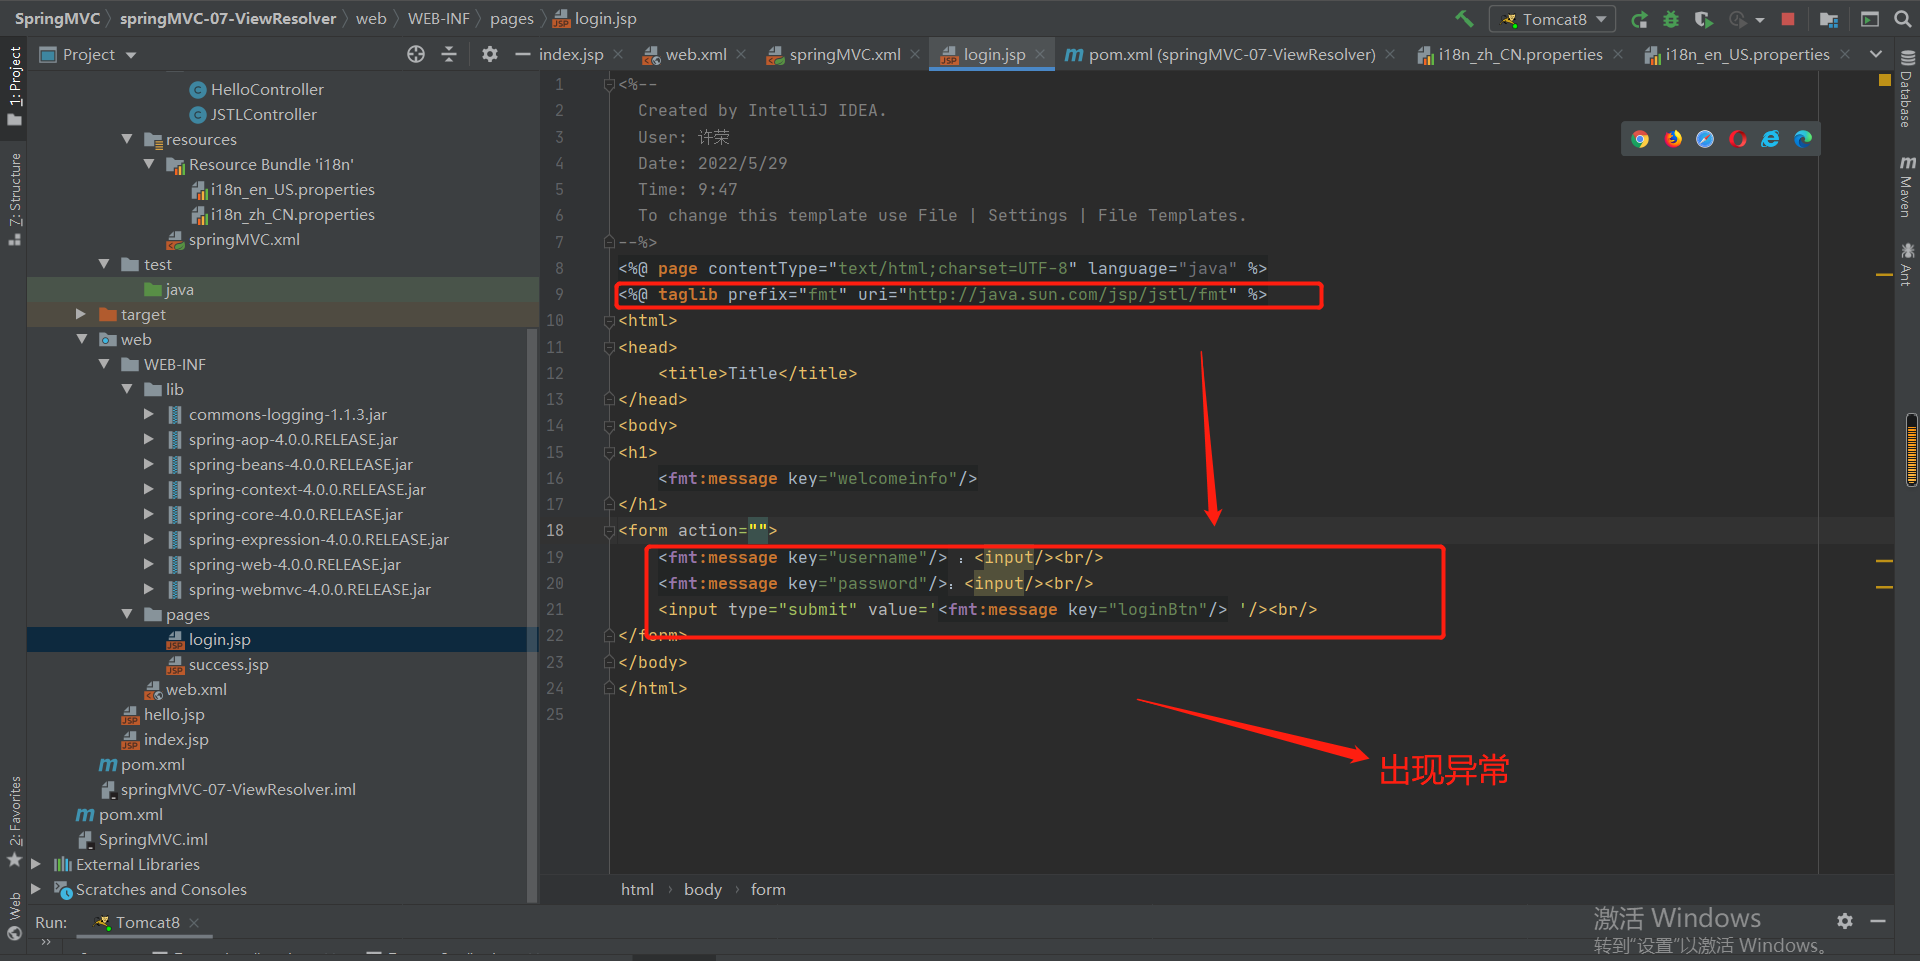Image resolution: width=1920 pixels, height=961 pixels.
Task: Open page in Edge browser icon
Action: click(1803, 139)
